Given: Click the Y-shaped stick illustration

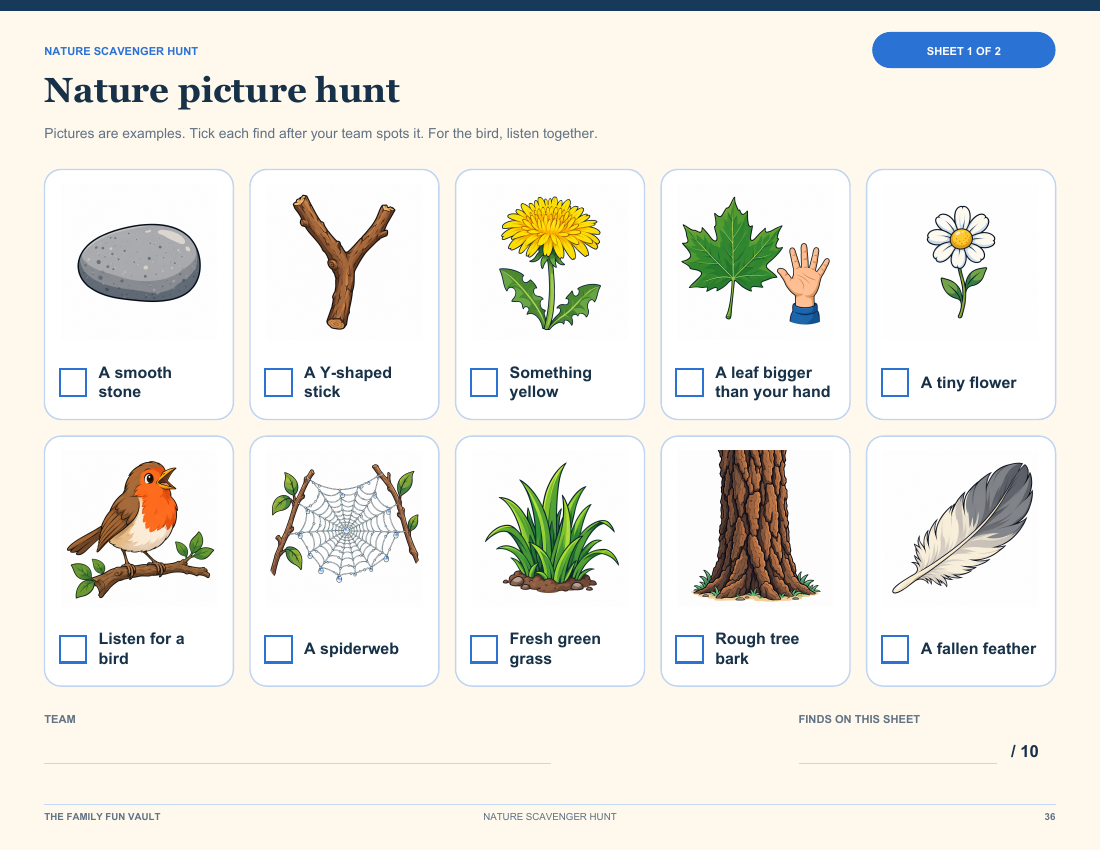Looking at the screenshot, I should (344, 262).
